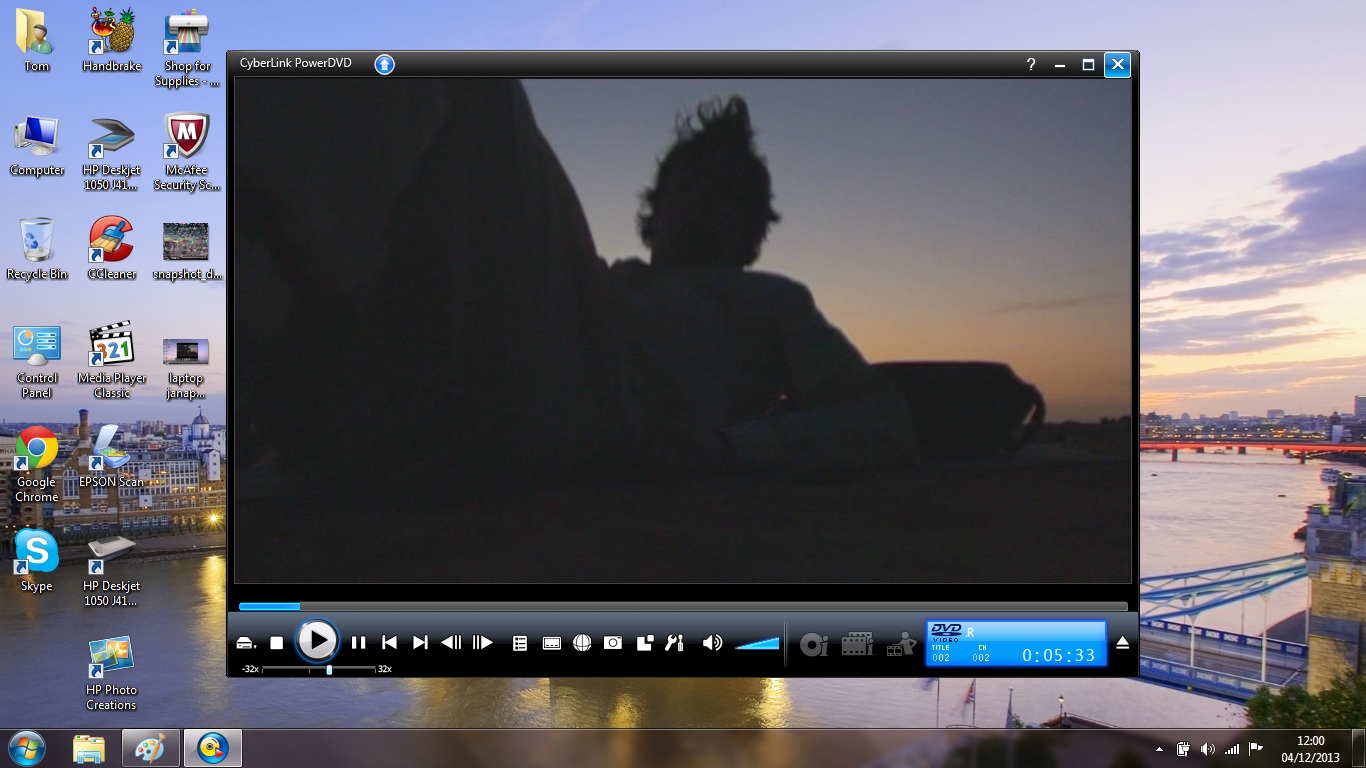The image size is (1366, 768).
Task: Open the DVD menu list
Action: tap(520, 643)
